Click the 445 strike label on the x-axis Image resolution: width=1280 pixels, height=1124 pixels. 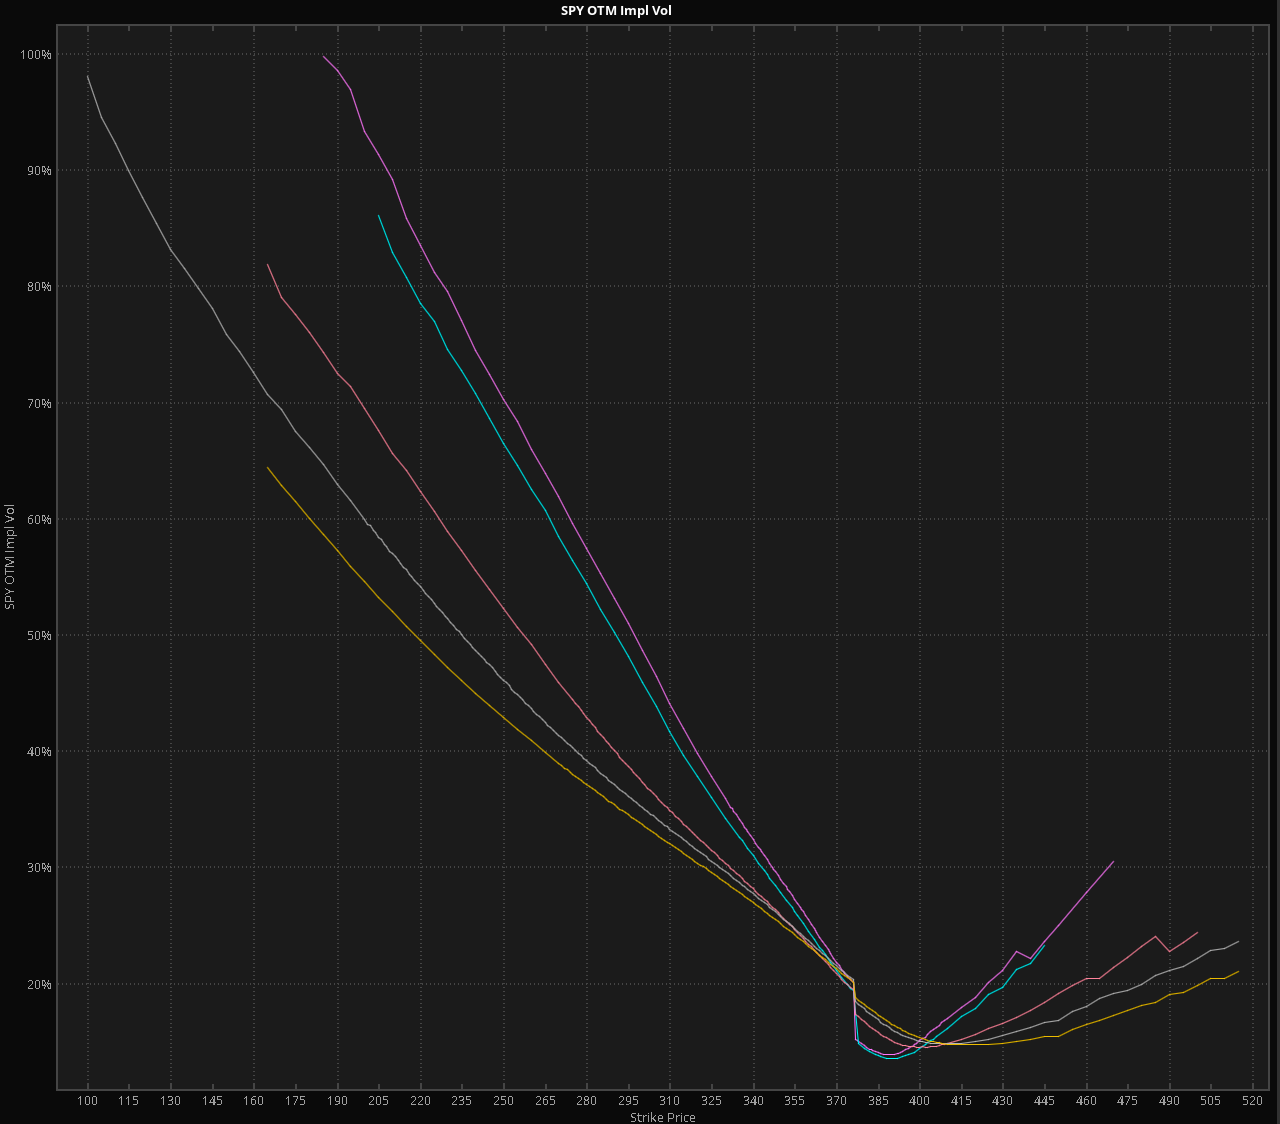1044,1101
